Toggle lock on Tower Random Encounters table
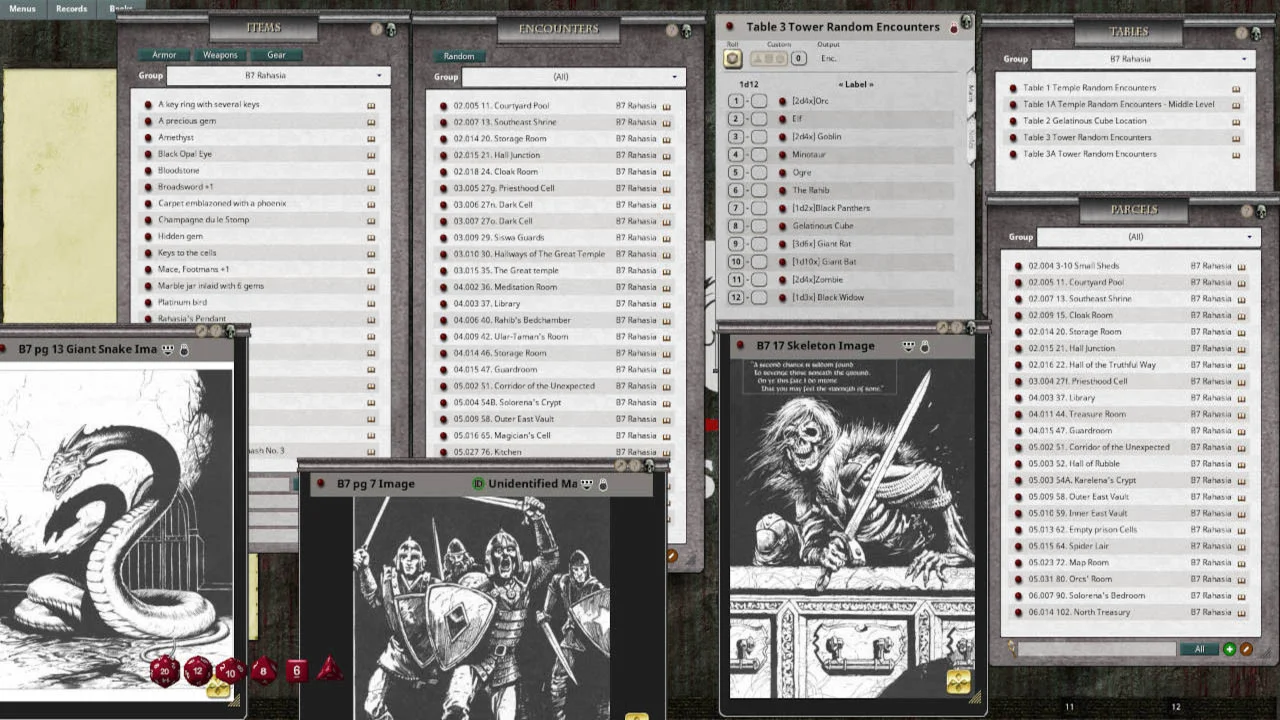The image size is (1280, 720). [953, 28]
